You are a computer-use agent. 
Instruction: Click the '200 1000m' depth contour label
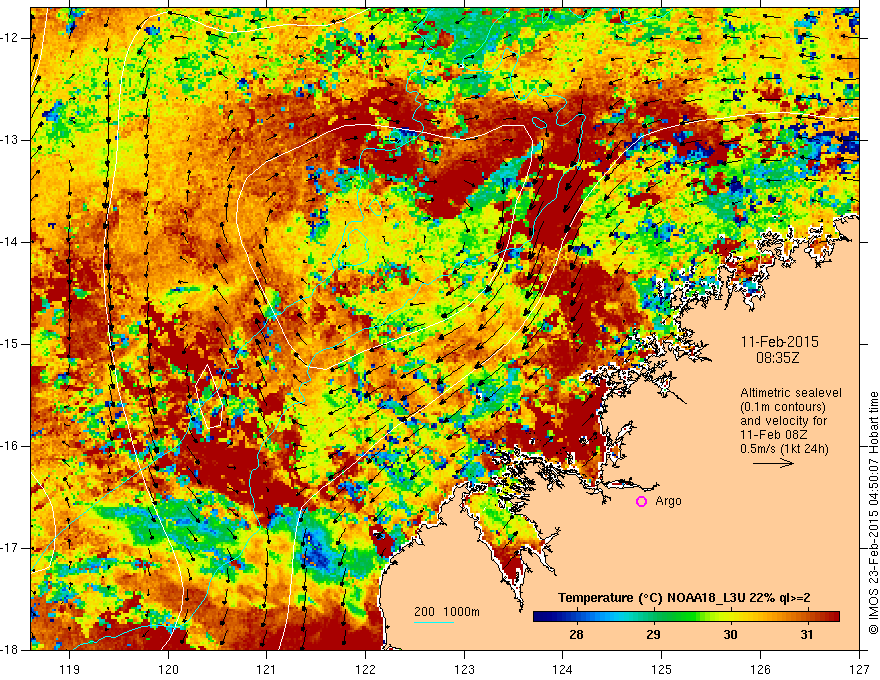tap(447, 612)
